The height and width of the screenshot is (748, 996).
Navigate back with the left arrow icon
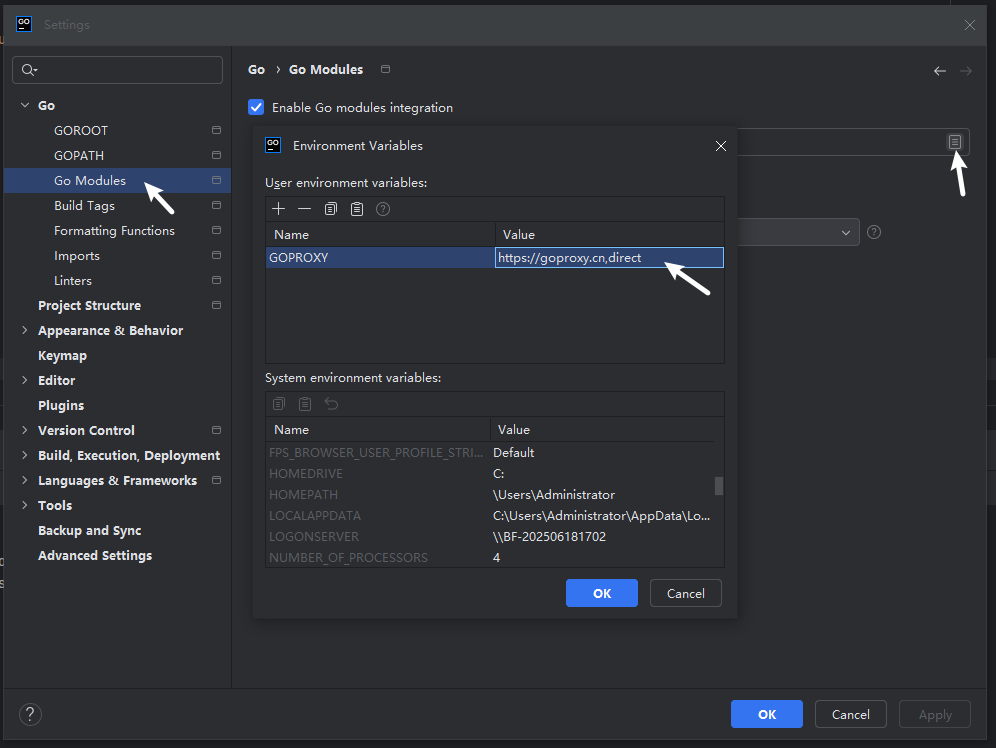click(939, 71)
